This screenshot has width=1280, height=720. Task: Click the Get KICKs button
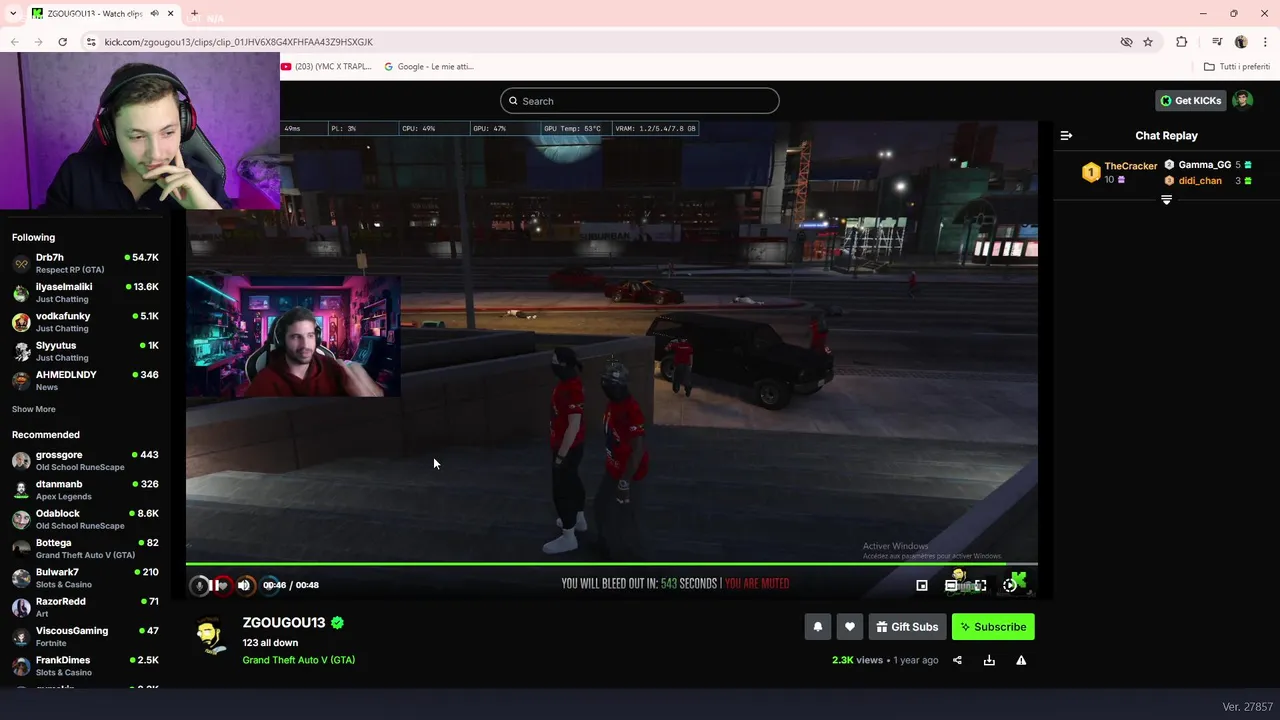coord(1190,100)
